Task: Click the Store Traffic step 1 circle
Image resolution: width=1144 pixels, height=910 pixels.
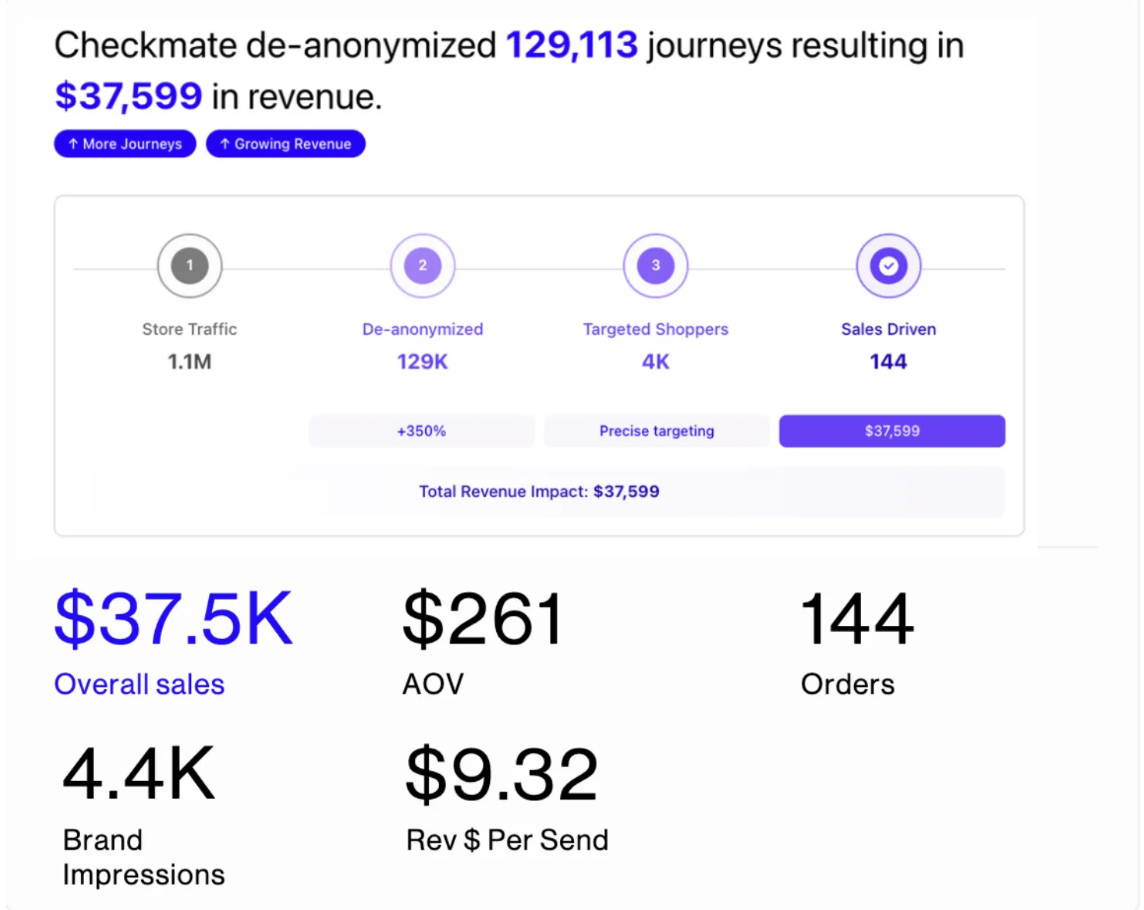Action: 190,266
